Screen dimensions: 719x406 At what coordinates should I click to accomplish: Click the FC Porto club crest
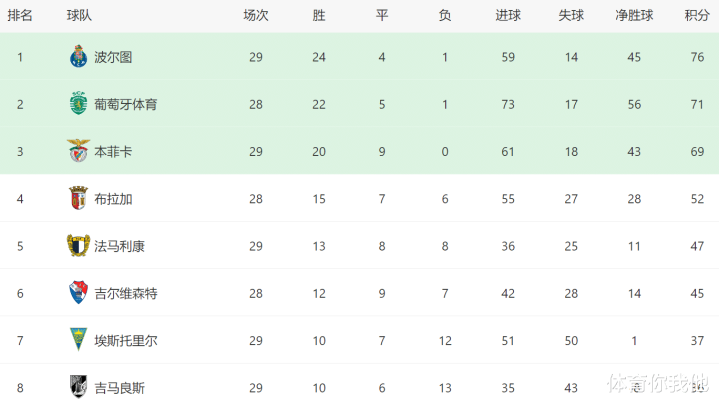coord(78,57)
